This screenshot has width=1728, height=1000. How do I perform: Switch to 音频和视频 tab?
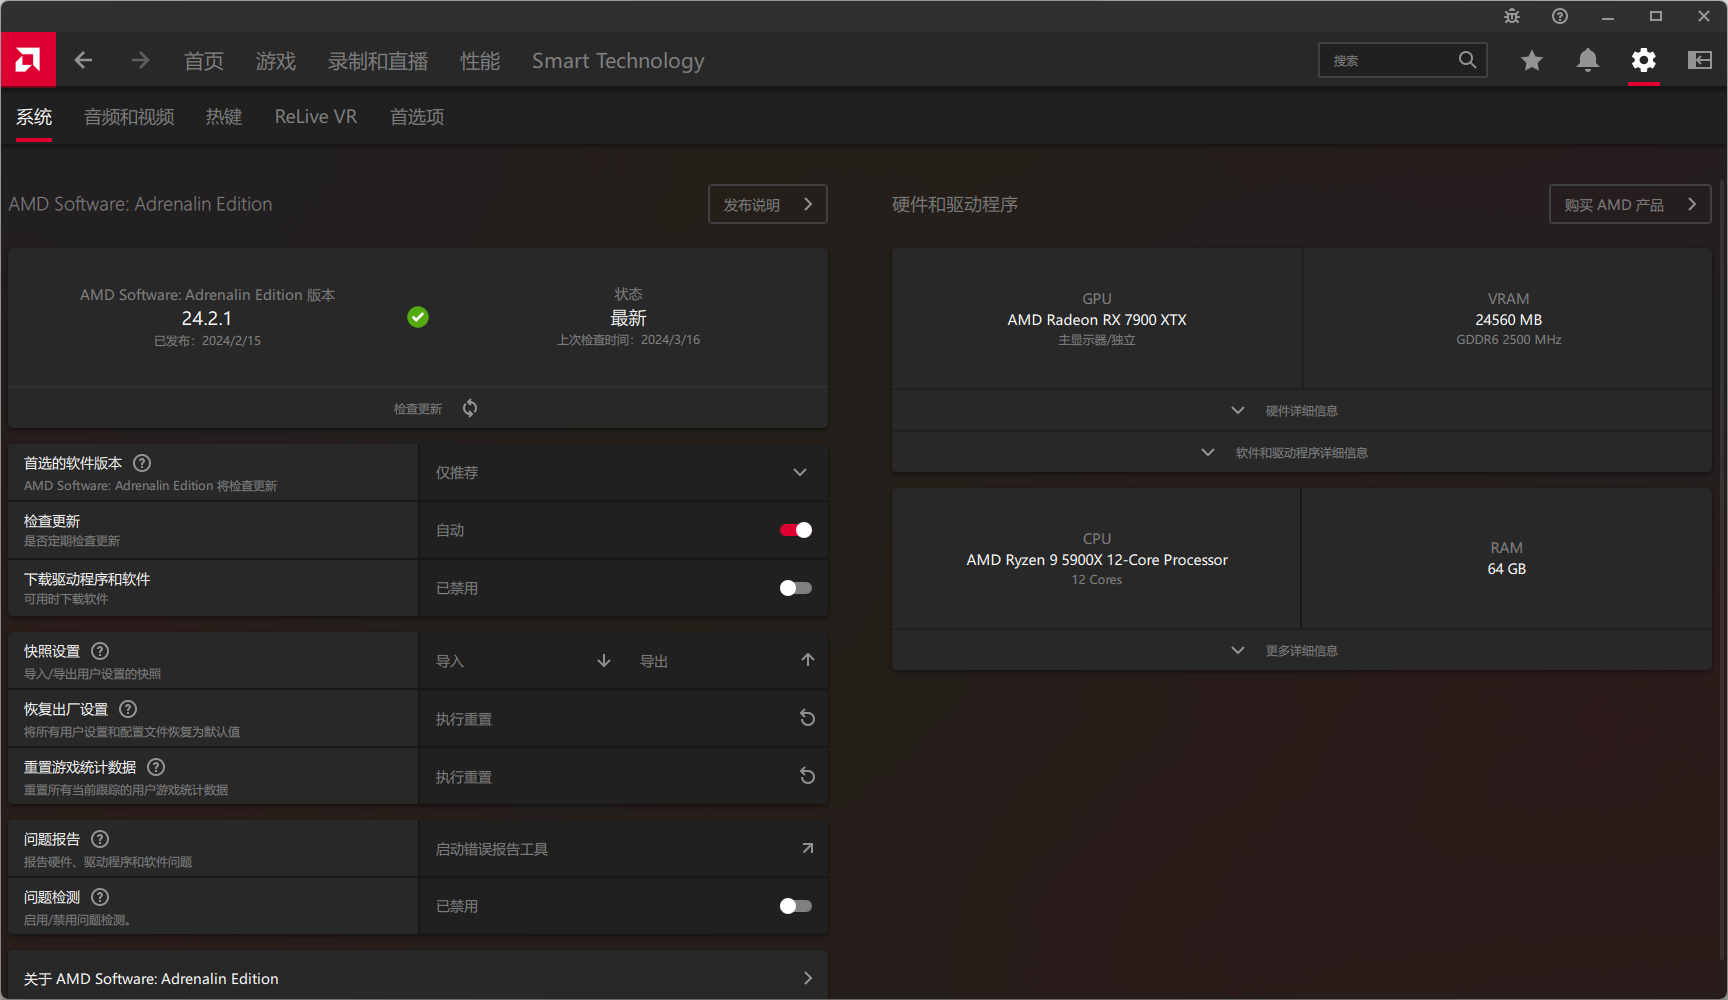coord(129,117)
